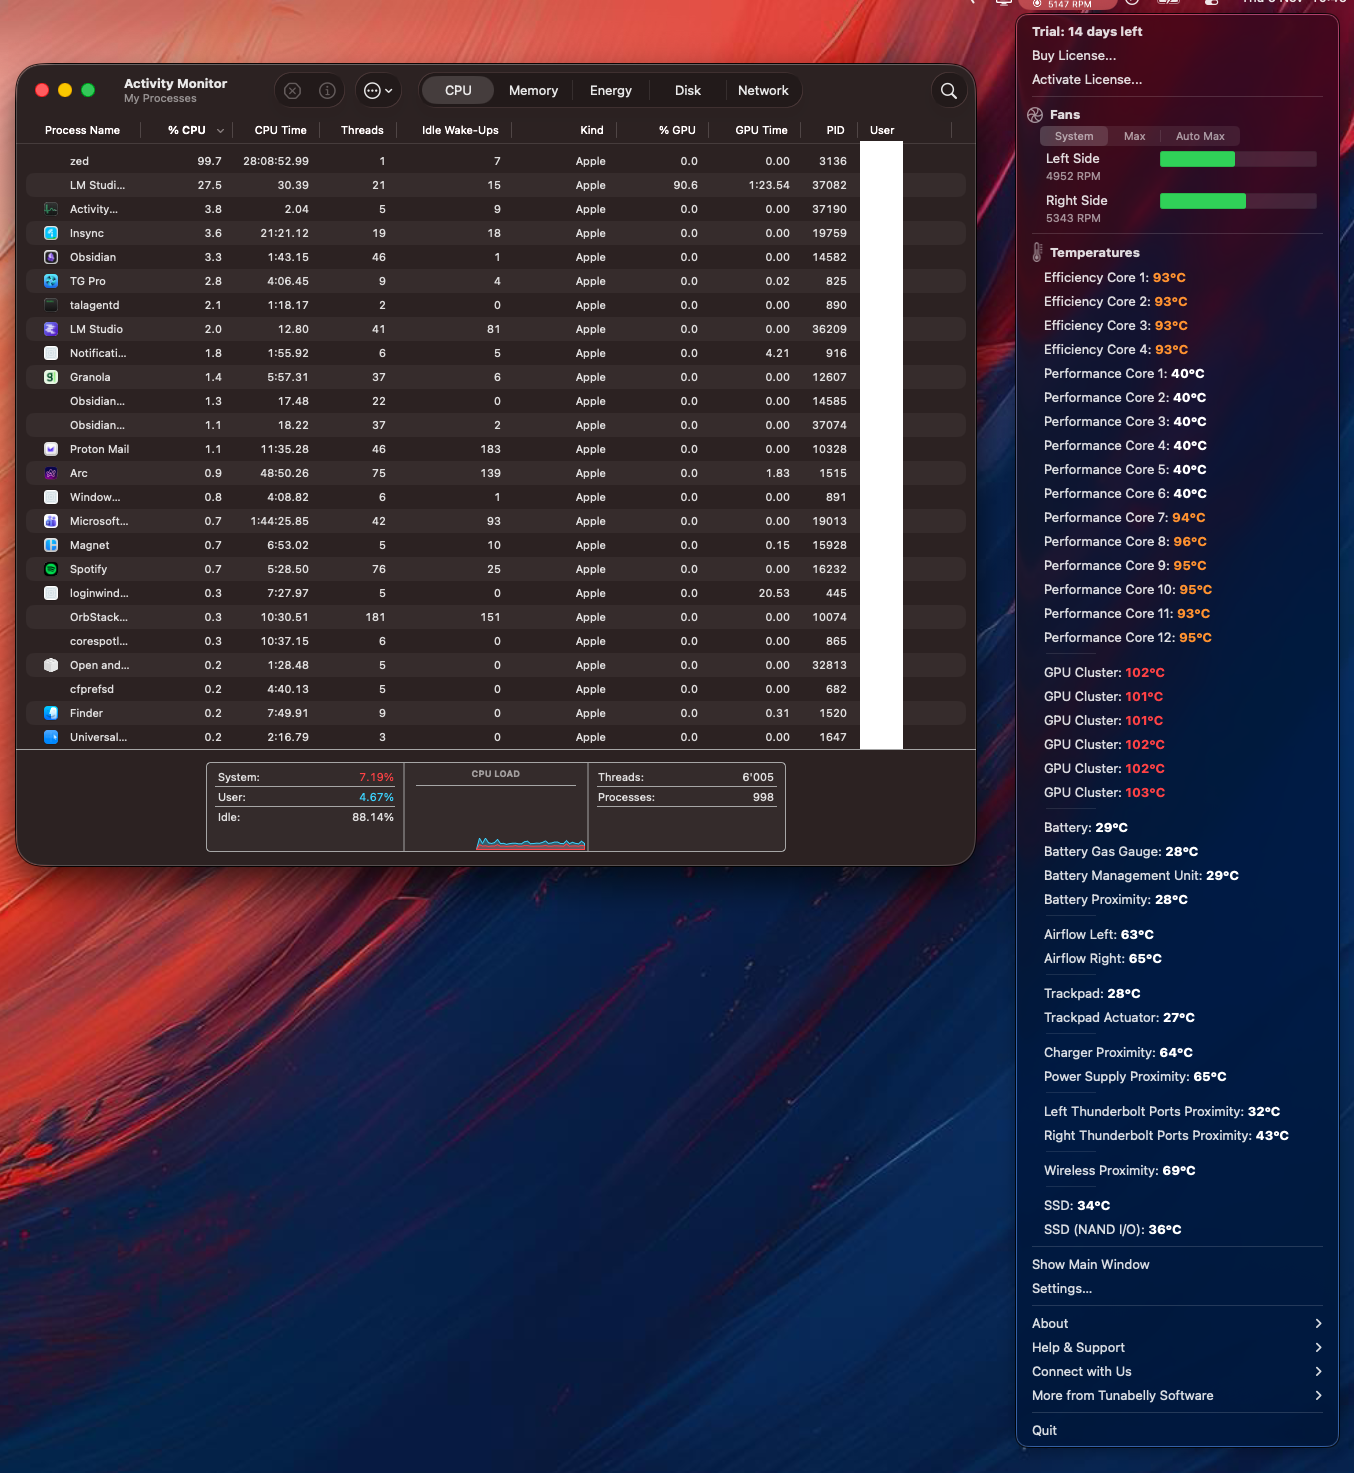
Task: Click the Magnet process icon
Action: [51, 545]
